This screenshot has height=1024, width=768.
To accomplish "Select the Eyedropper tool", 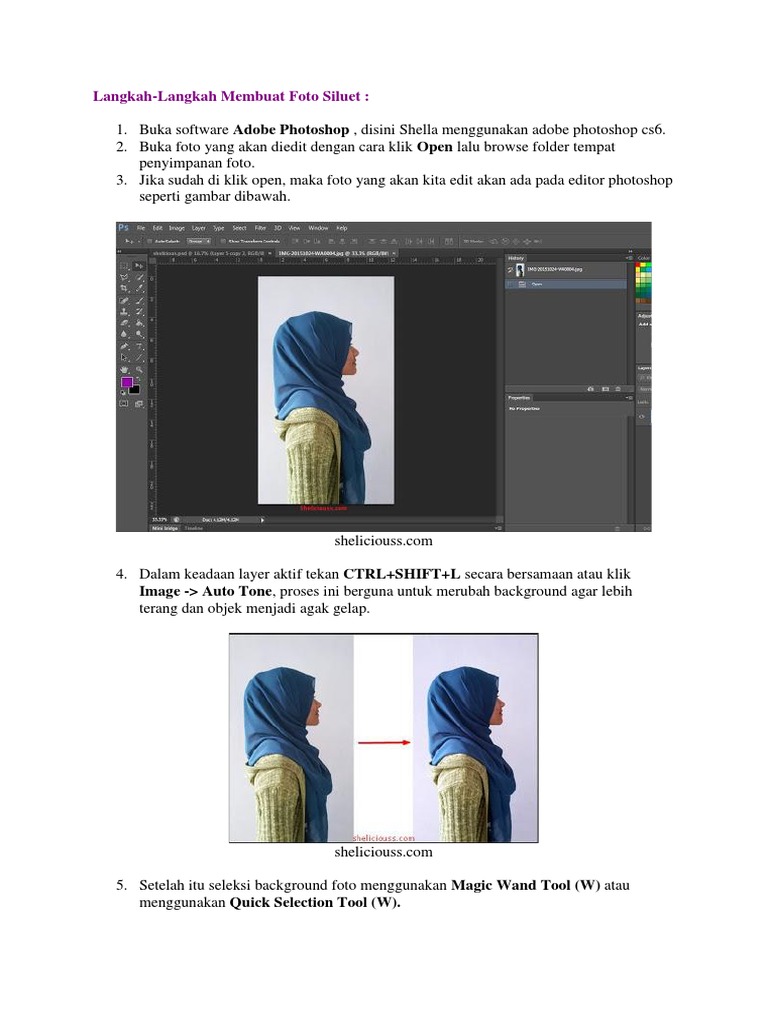I will coord(140,288).
